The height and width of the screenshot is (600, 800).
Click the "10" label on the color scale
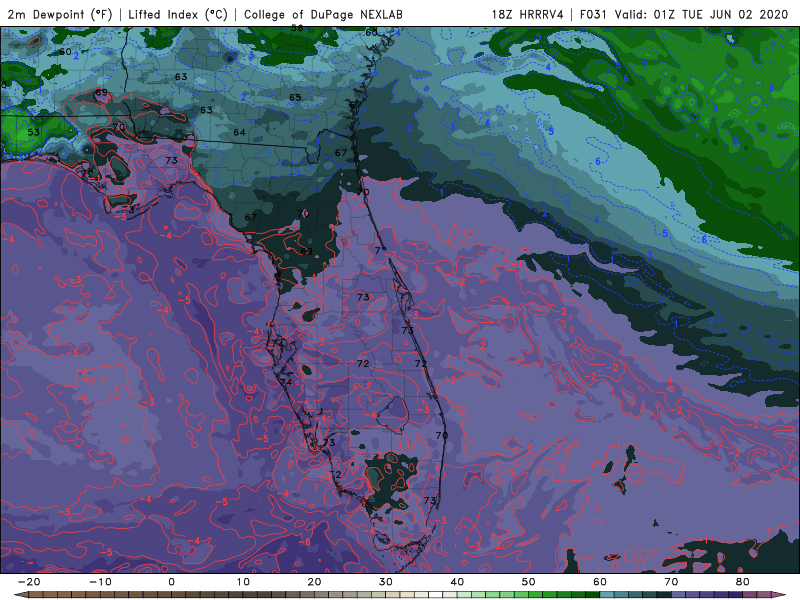click(243, 582)
